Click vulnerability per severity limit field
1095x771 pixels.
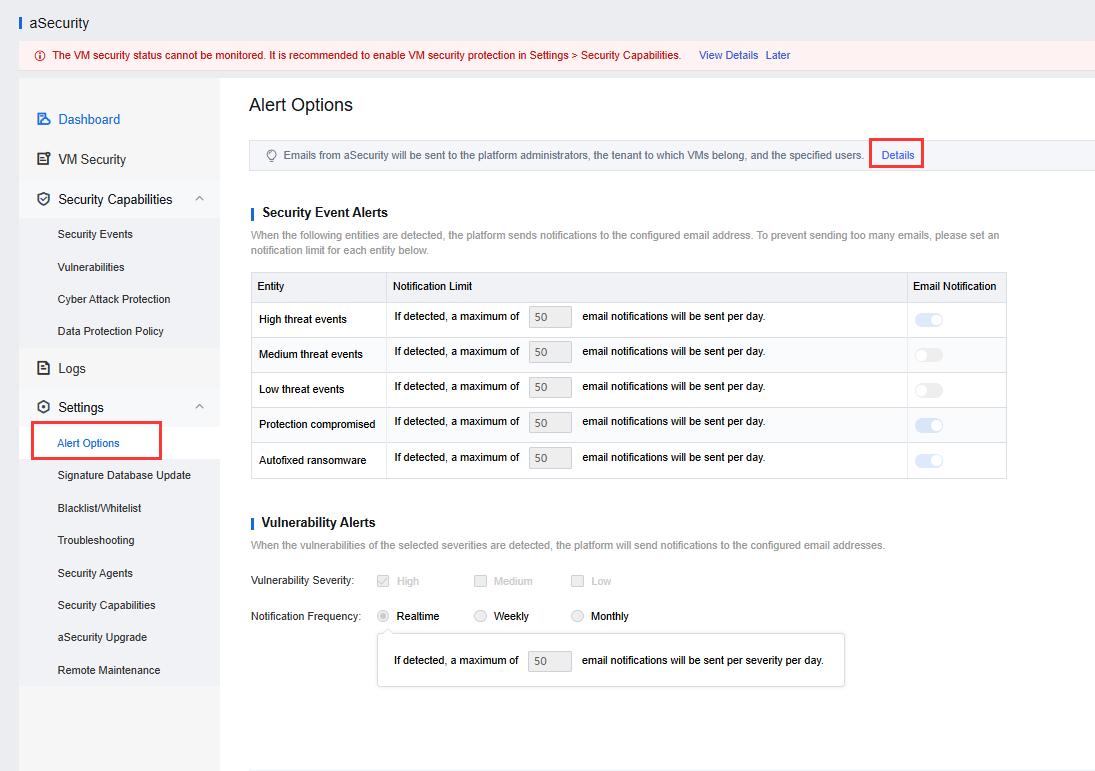tap(550, 661)
